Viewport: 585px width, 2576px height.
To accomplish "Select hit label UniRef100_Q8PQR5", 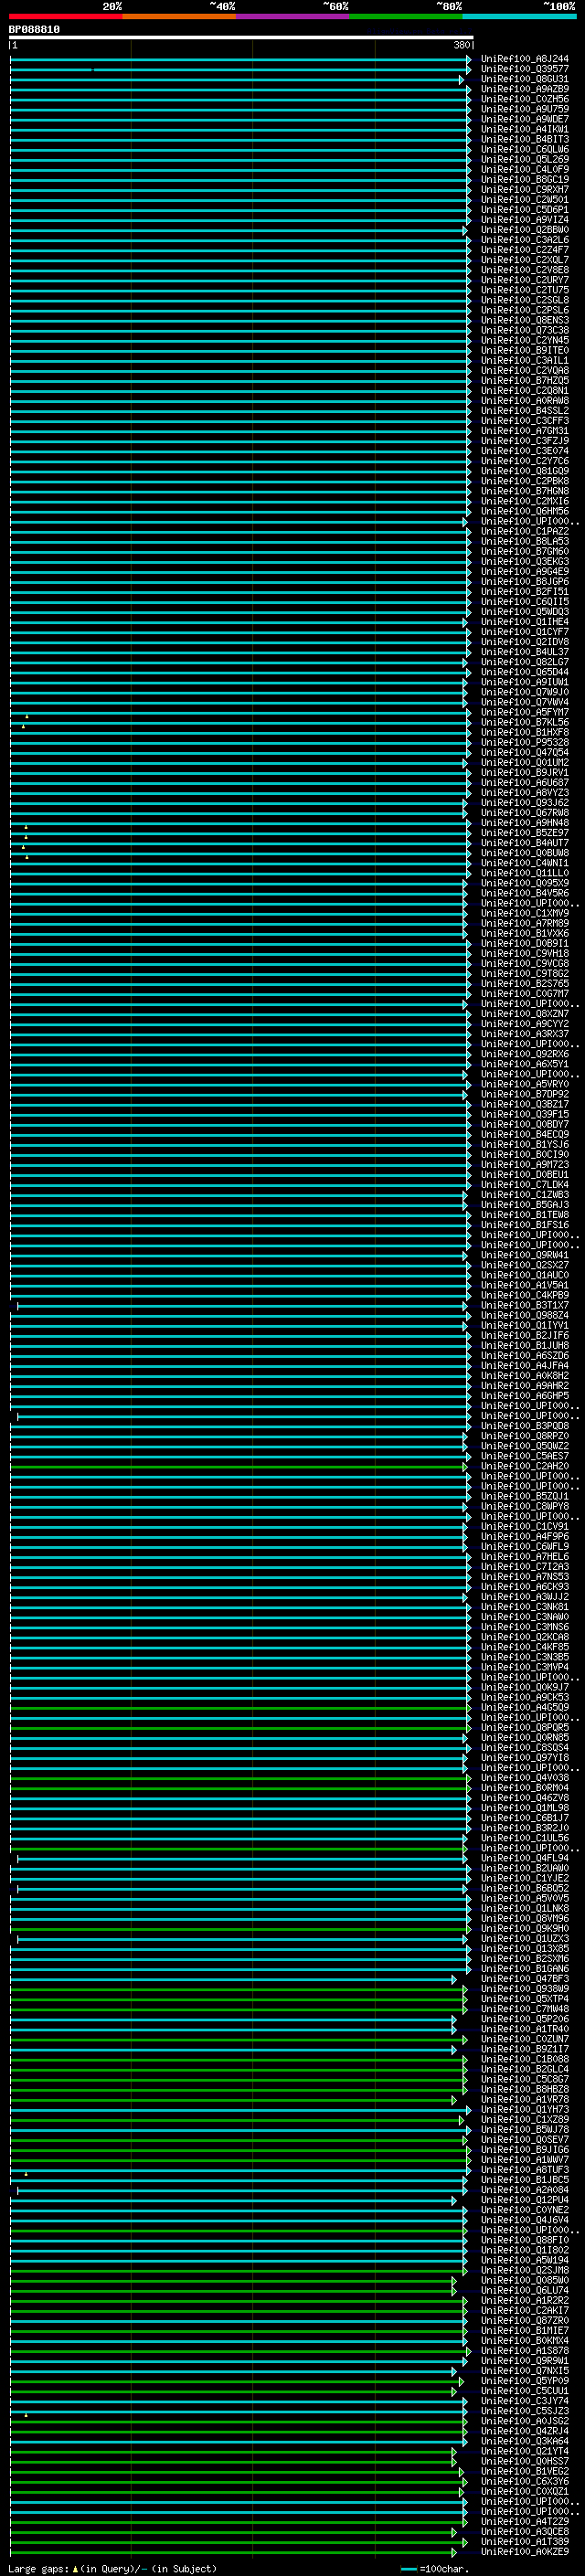I will coord(525,1727).
